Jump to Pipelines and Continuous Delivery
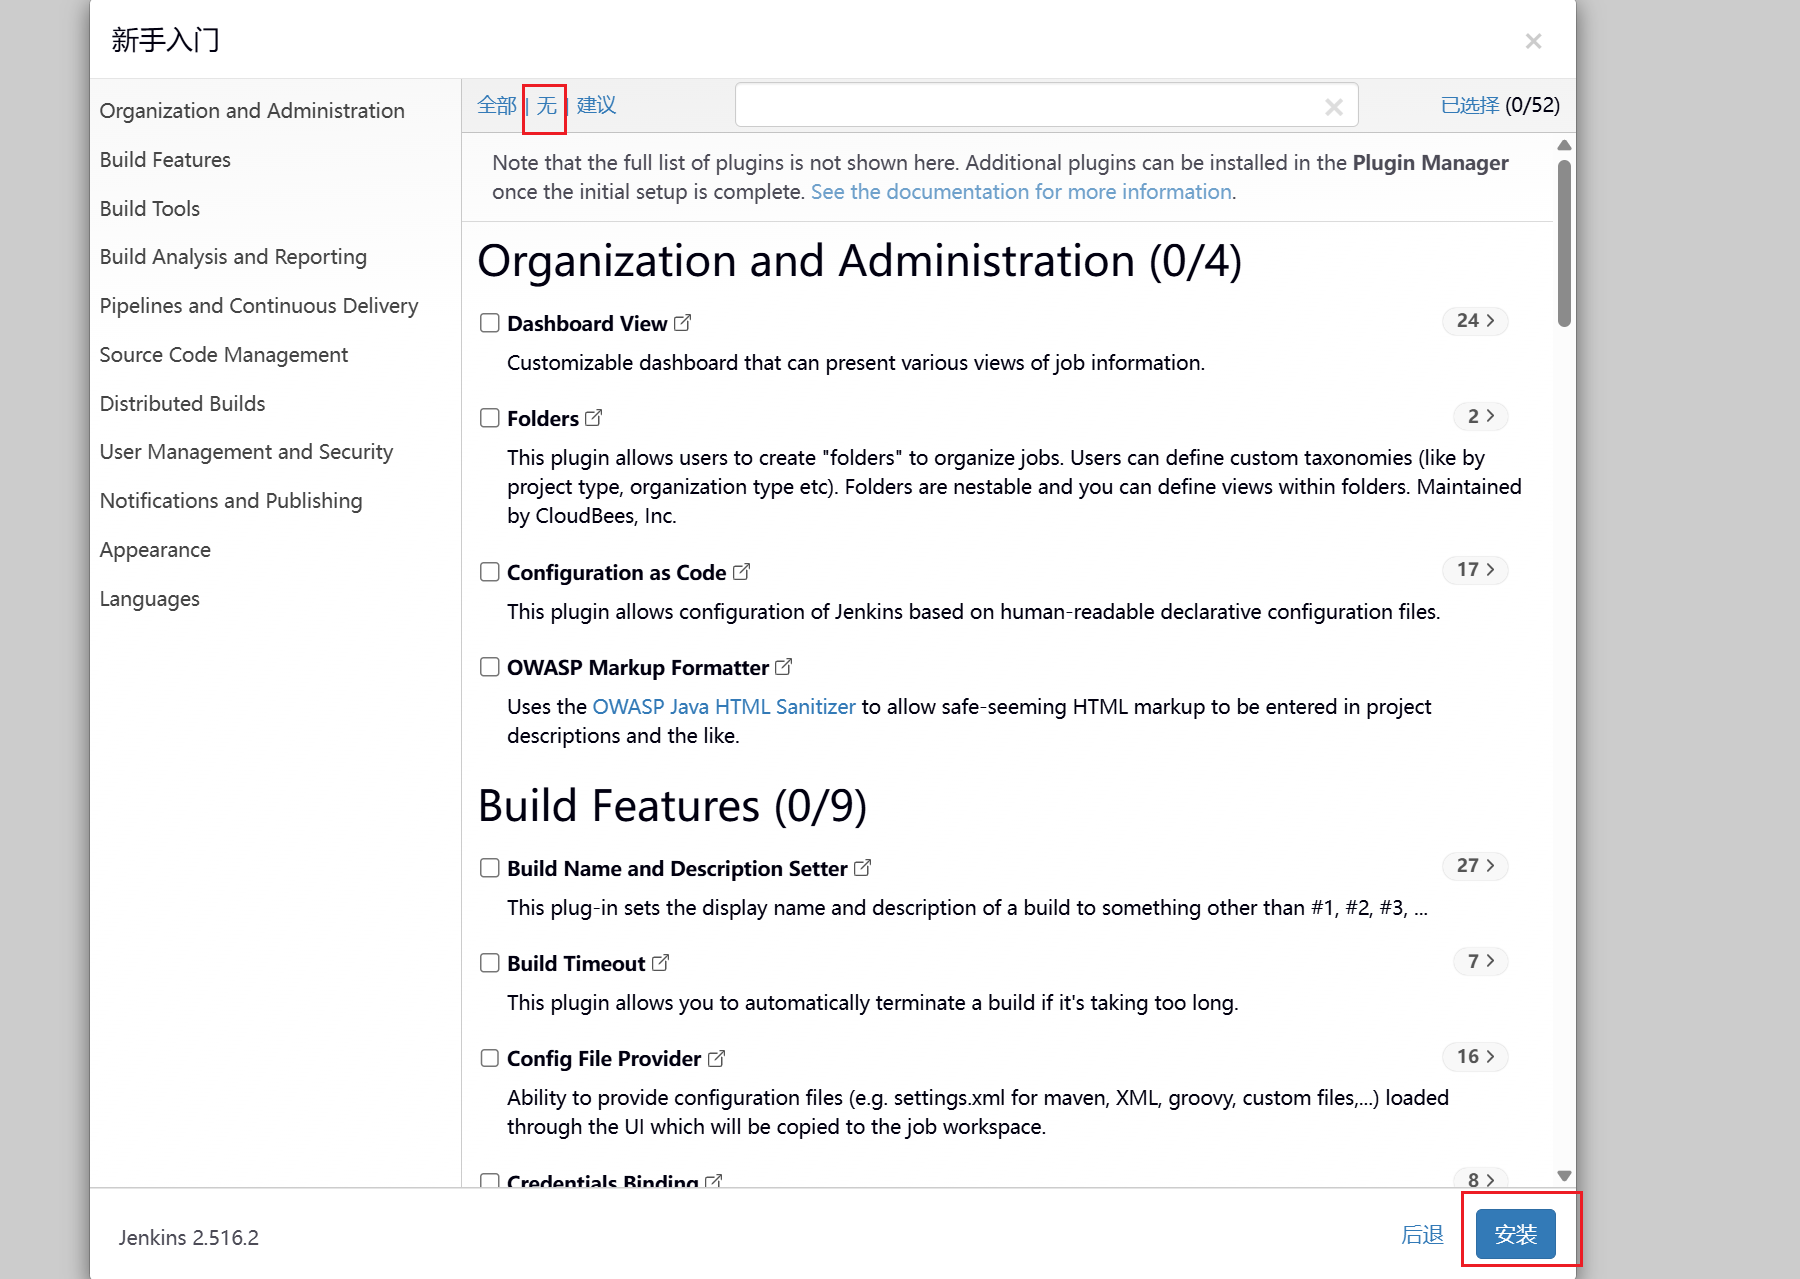The height and width of the screenshot is (1279, 1800). click(x=259, y=306)
